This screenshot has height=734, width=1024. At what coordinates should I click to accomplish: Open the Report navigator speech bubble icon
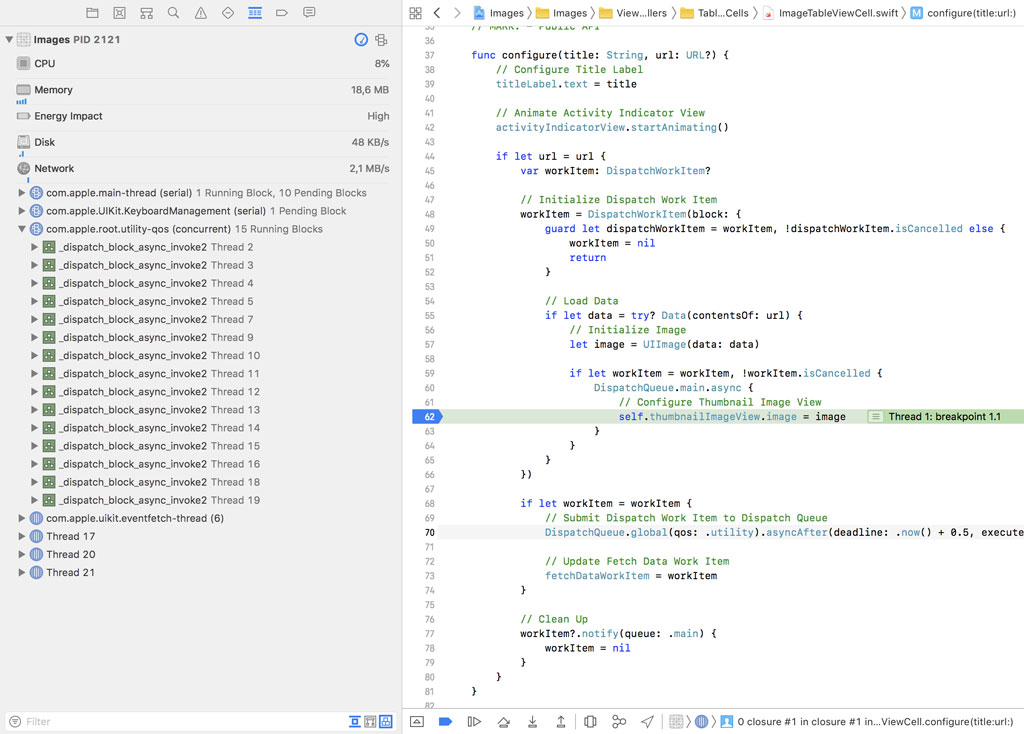click(310, 13)
